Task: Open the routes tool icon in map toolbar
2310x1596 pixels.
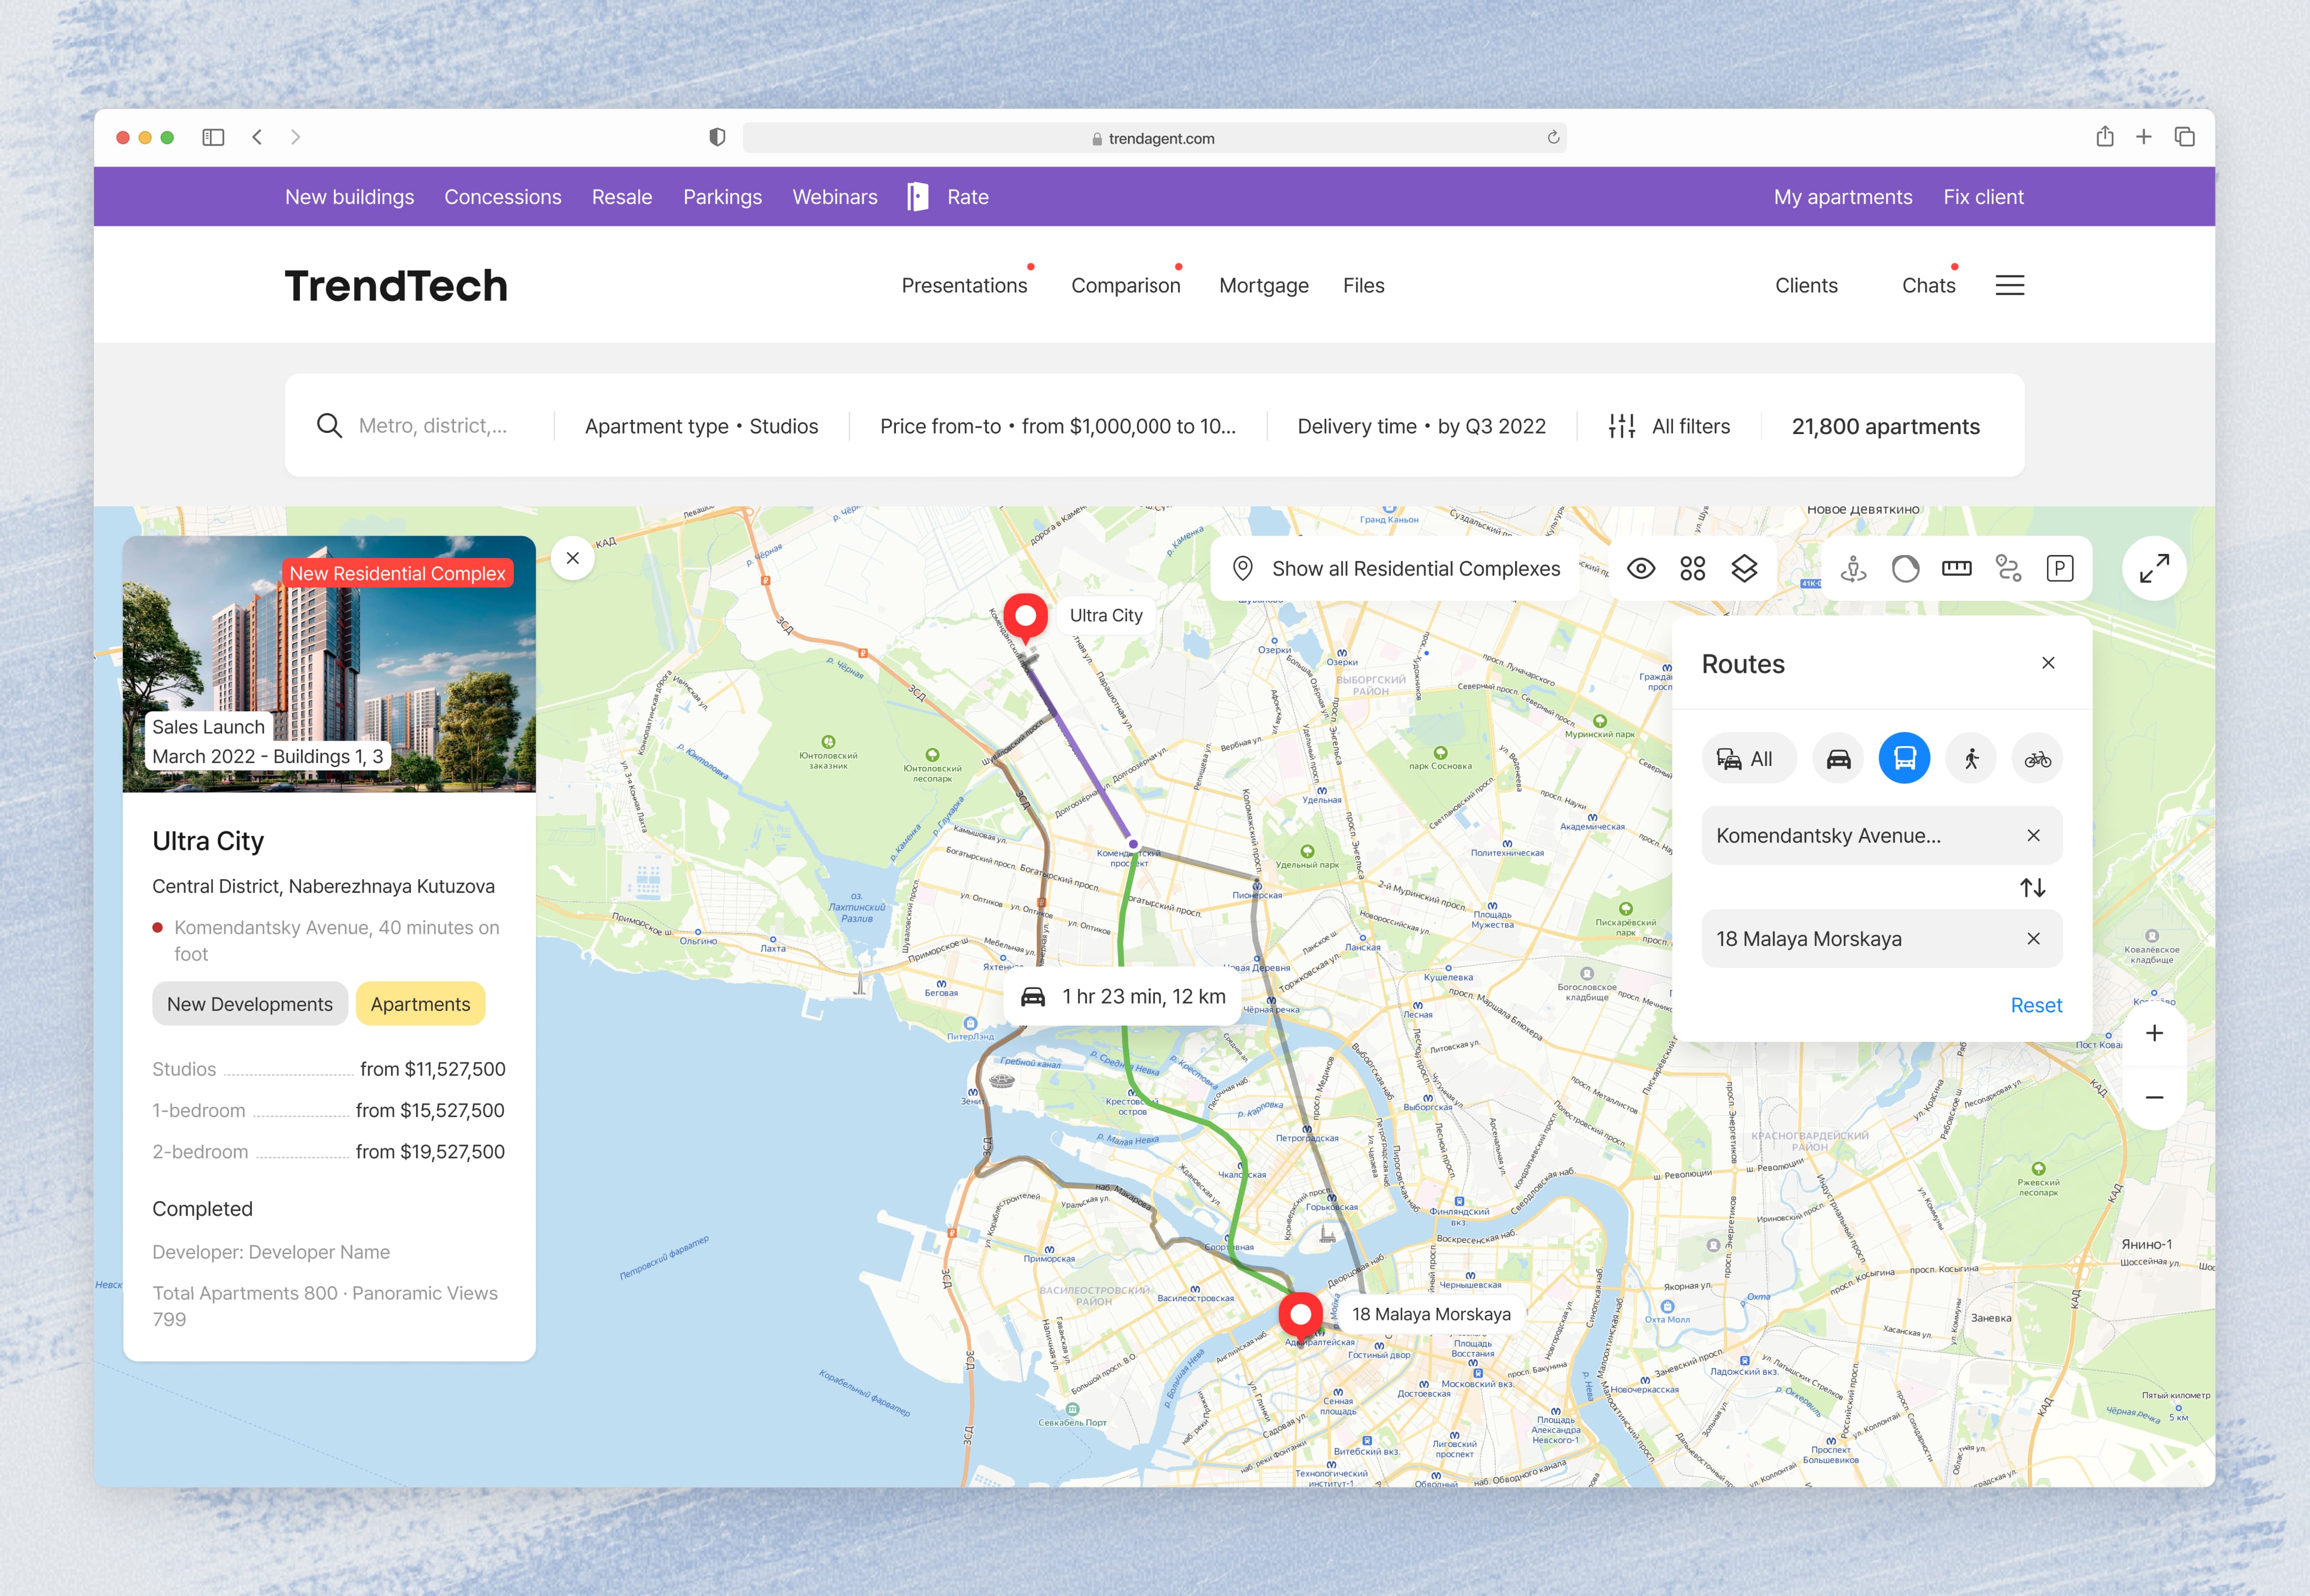Action: pyautogui.click(x=2008, y=569)
